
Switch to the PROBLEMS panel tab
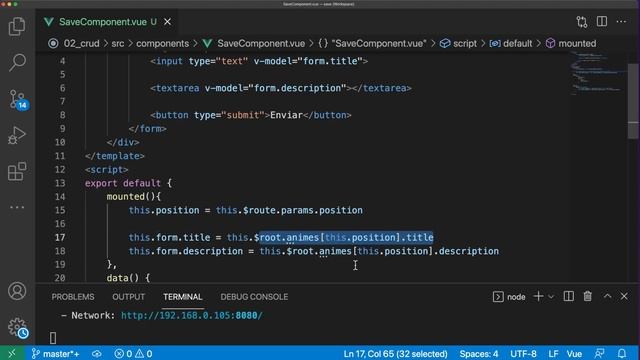click(73, 297)
